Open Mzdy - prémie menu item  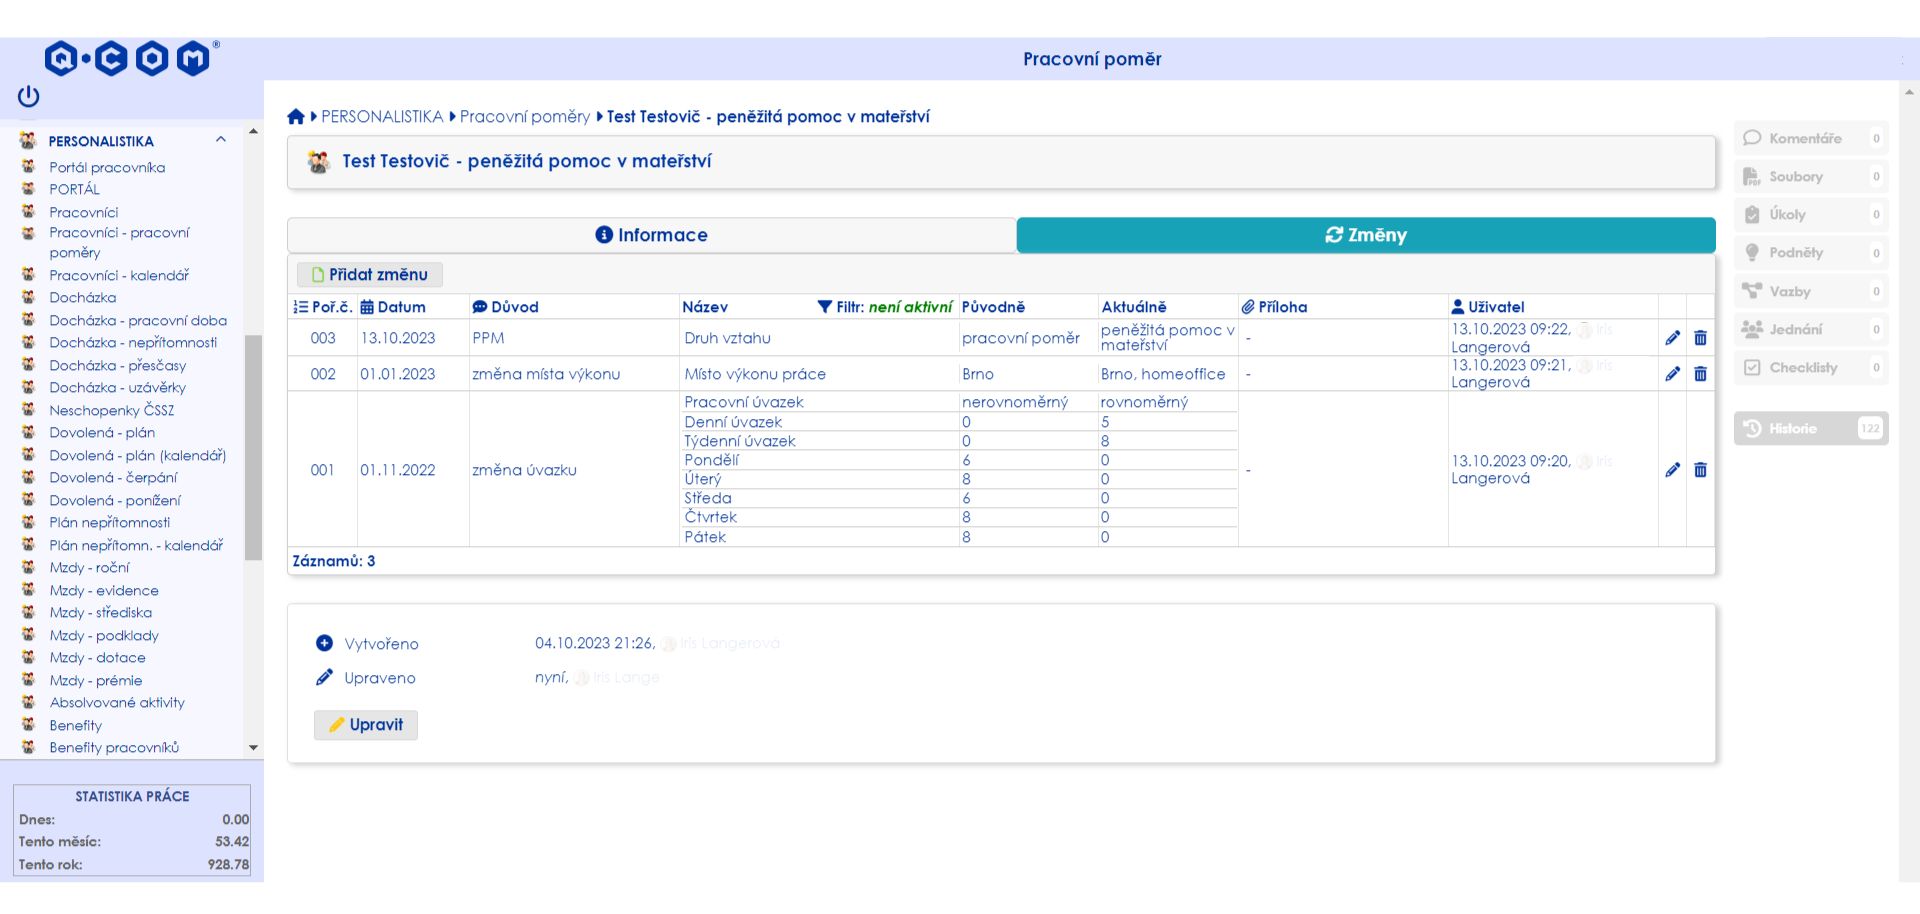pyautogui.click(x=96, y=680)
